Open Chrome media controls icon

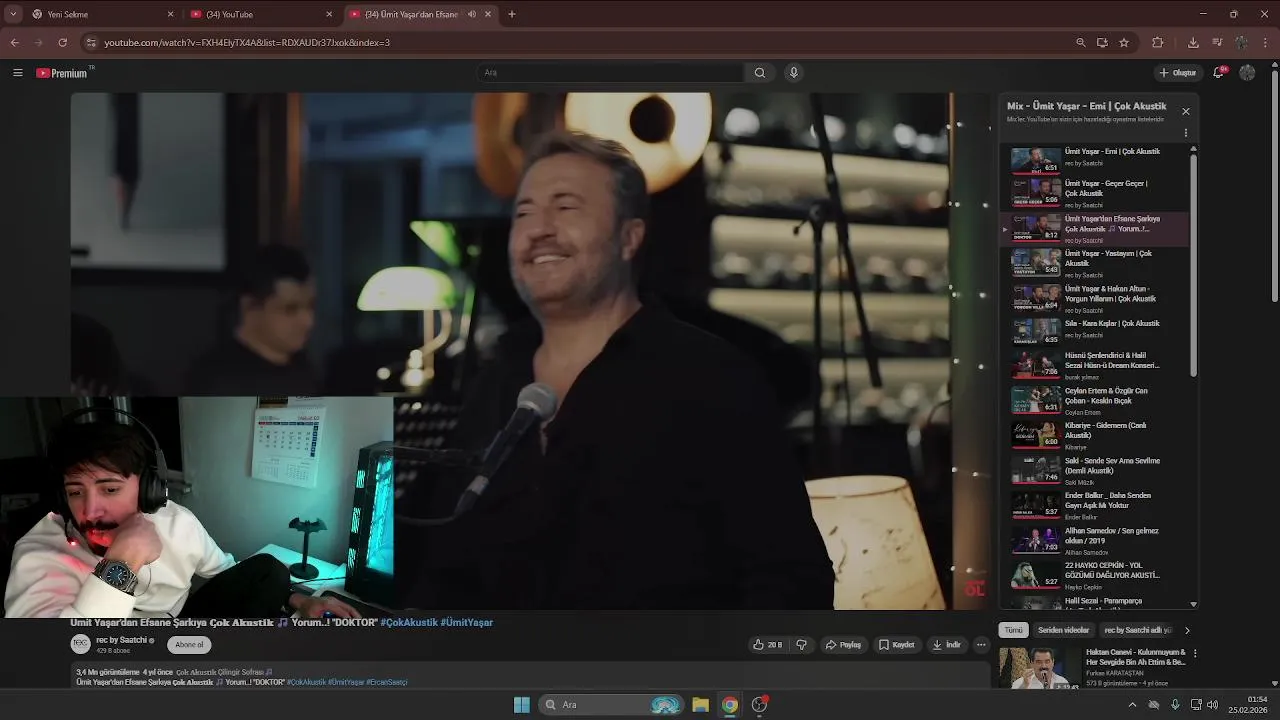[1217, 43]
